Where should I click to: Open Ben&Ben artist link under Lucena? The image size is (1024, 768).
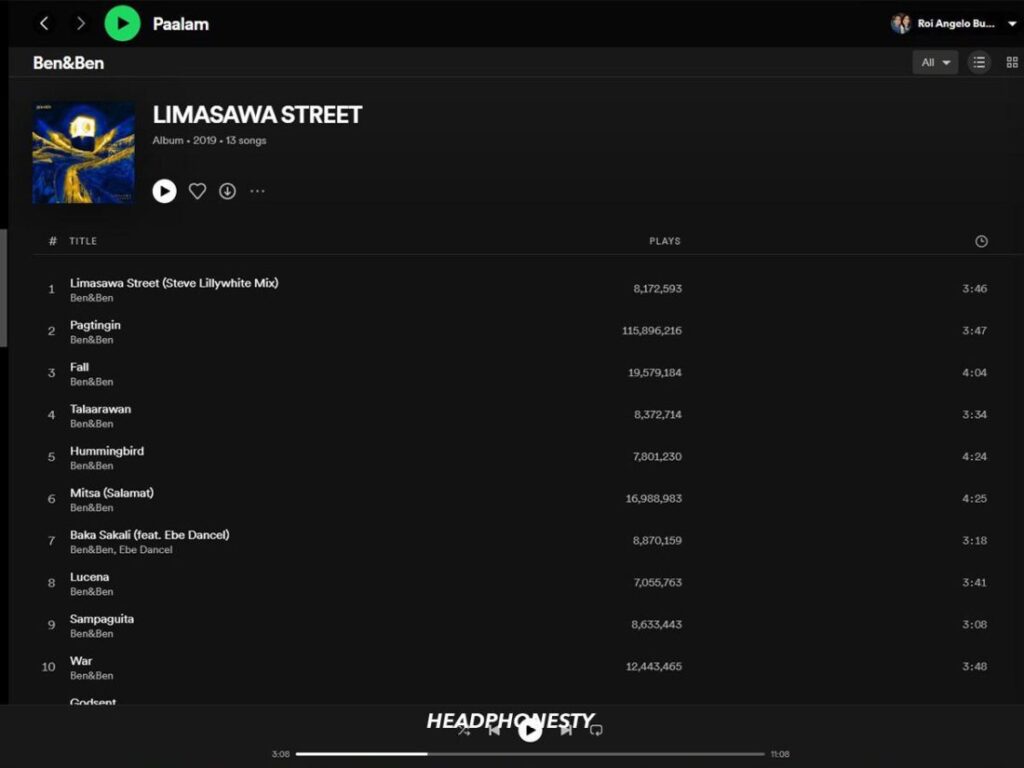click(x=91, y=592)
